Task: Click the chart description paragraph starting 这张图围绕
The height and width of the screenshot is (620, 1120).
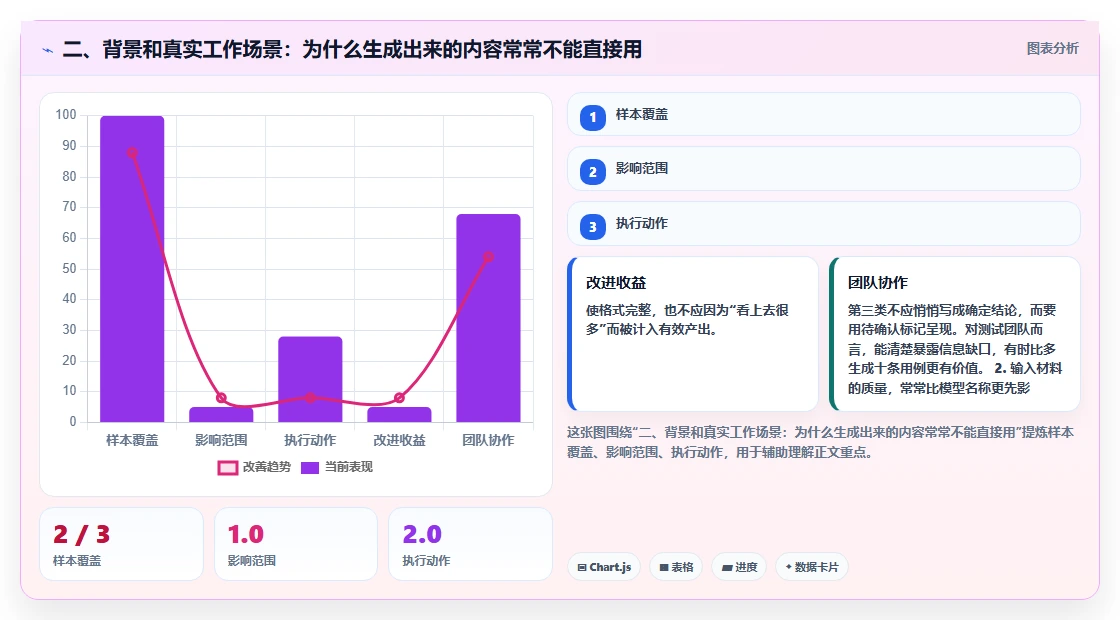Action: tap(820, 442)
